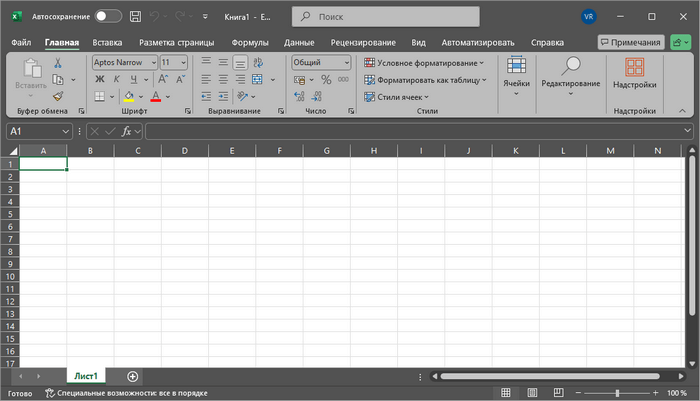Add a new sheet with plus icon

point(133,376)
